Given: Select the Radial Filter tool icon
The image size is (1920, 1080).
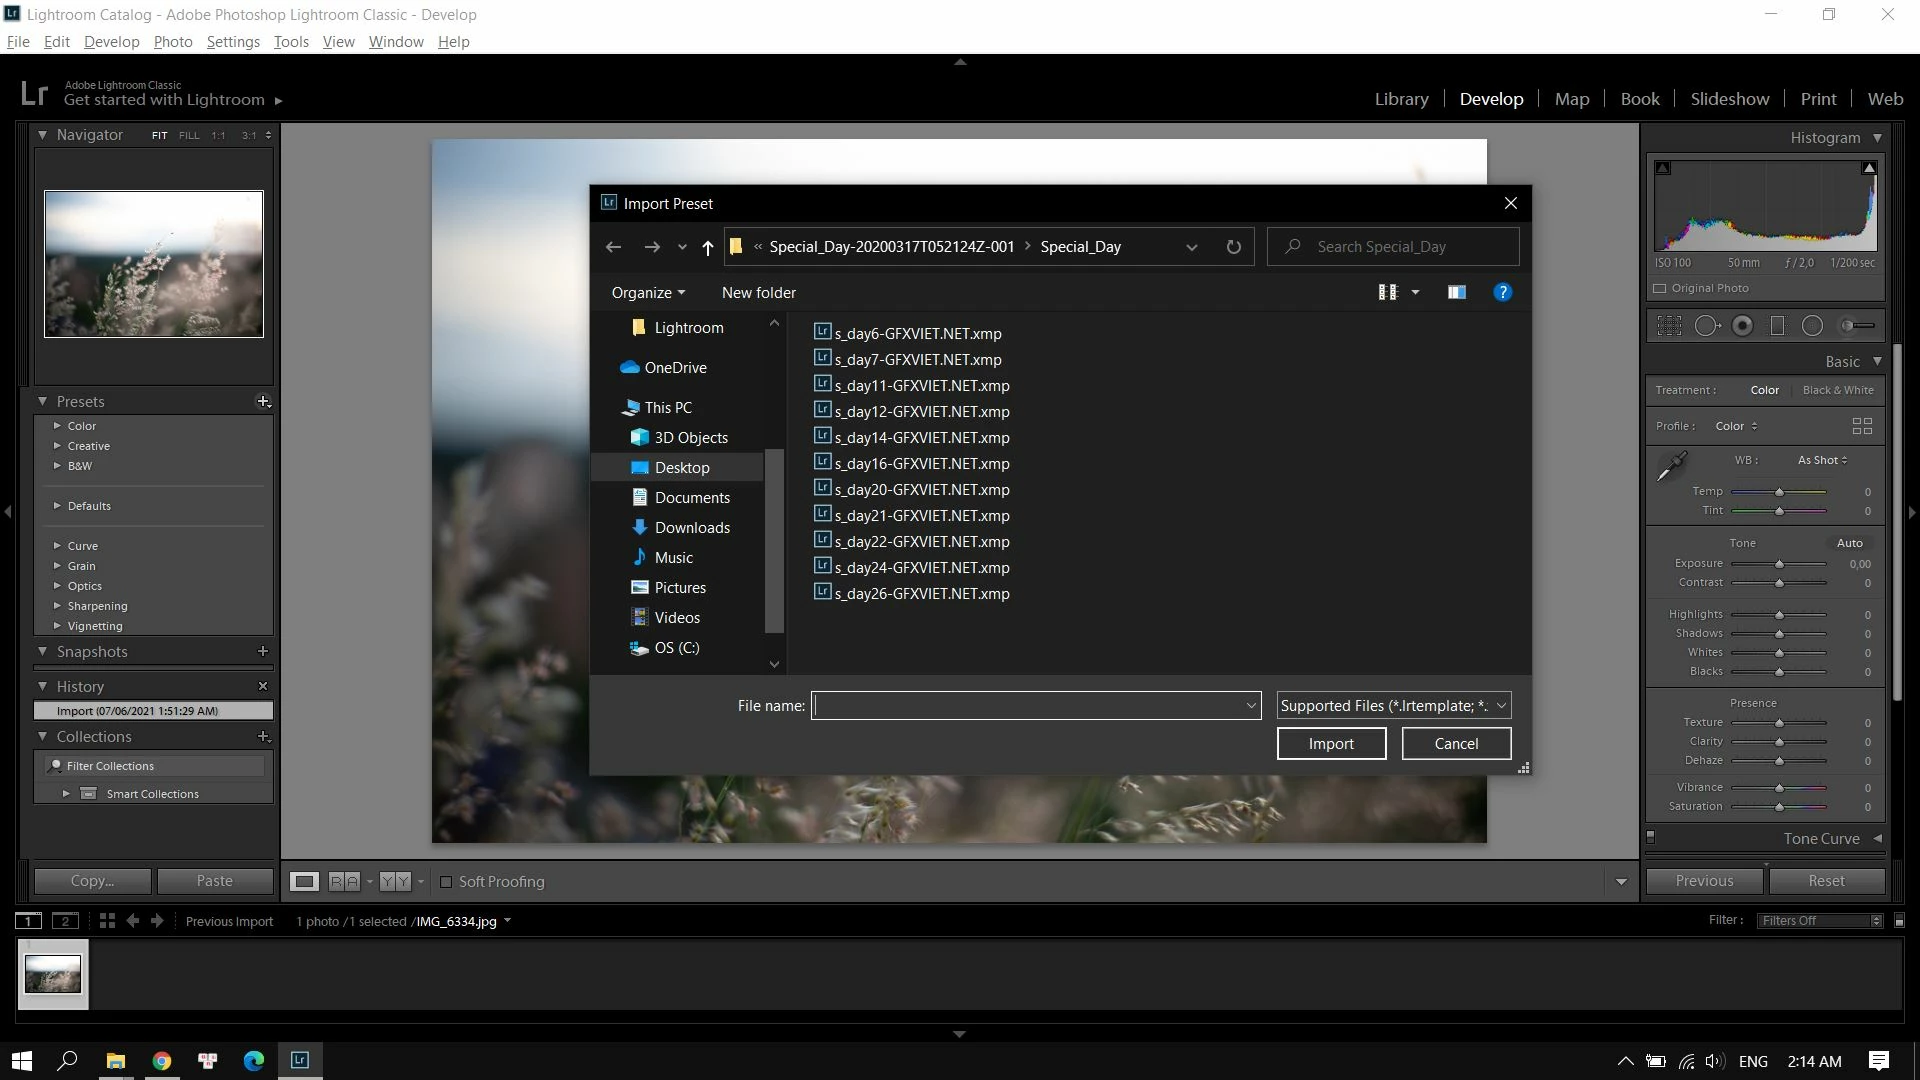Looking at the screenshot, I should (1812, 326).
